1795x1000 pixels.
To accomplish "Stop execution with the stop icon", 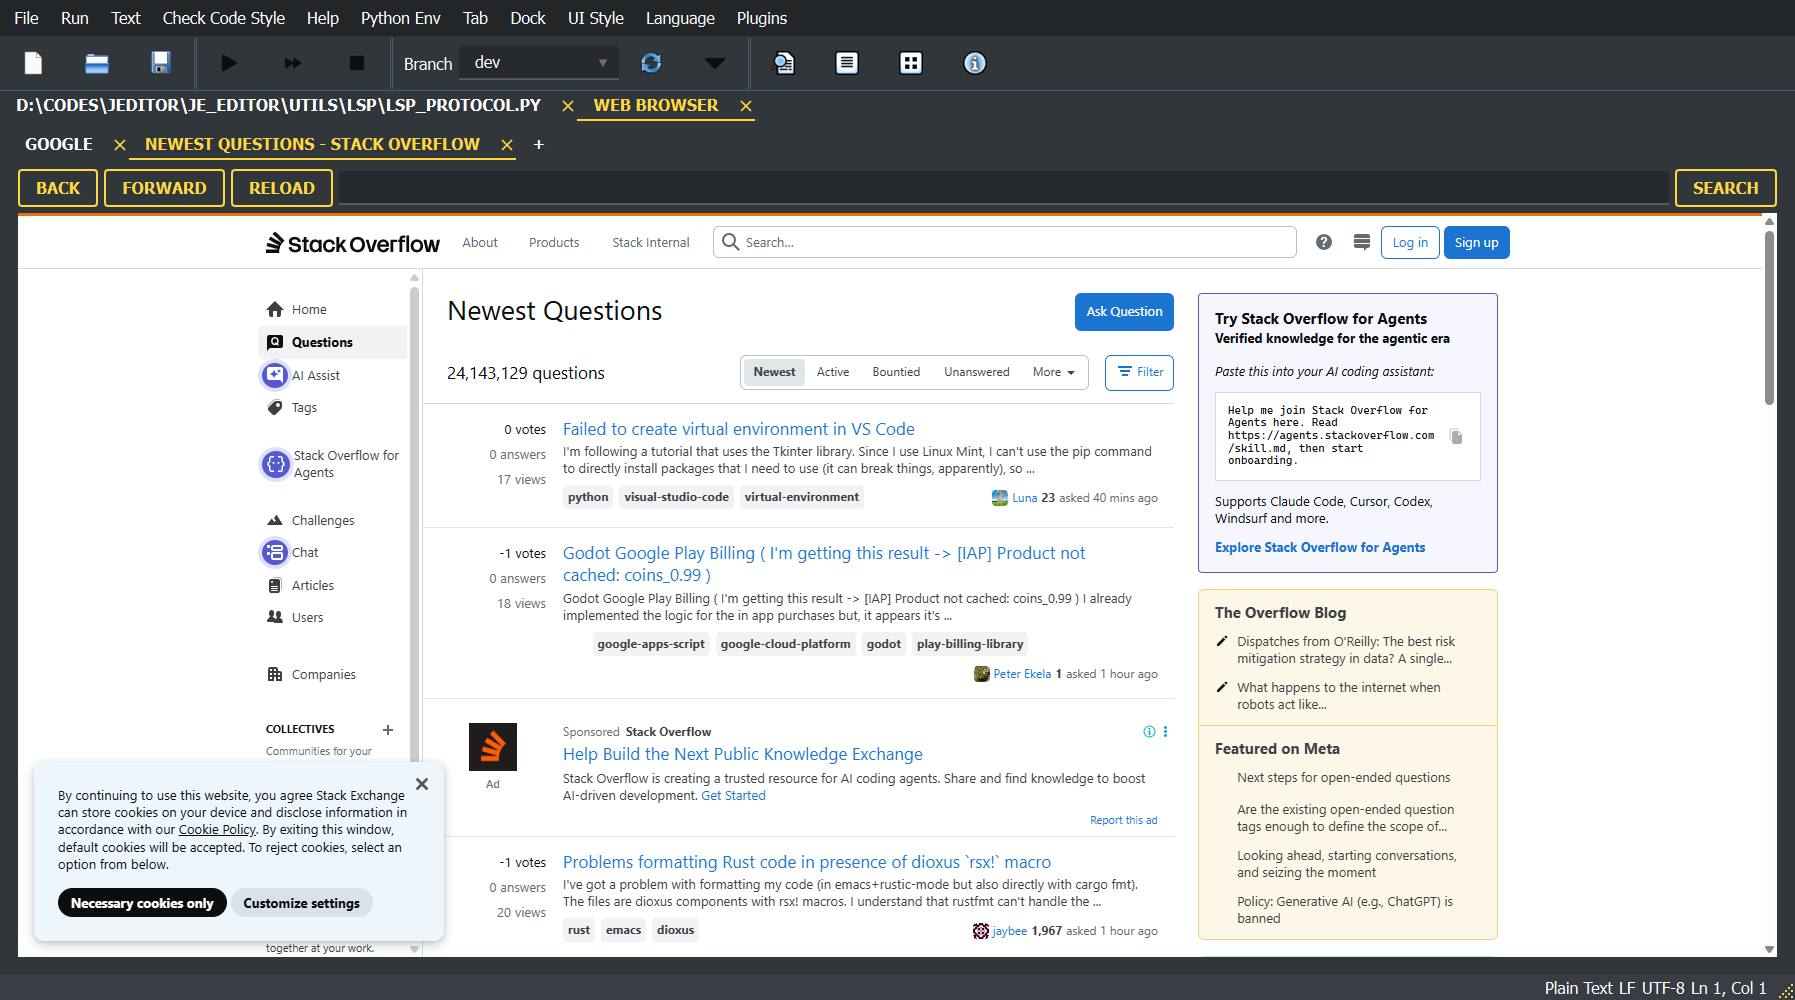I will click(x=357, y=63).
